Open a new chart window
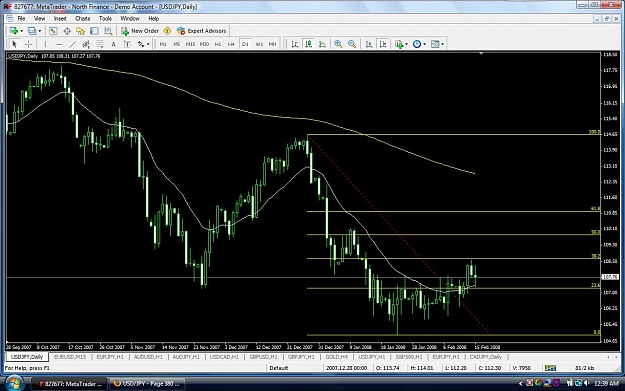Image resolution: width=625 pixels, height=391 pixels. point(14,31)
